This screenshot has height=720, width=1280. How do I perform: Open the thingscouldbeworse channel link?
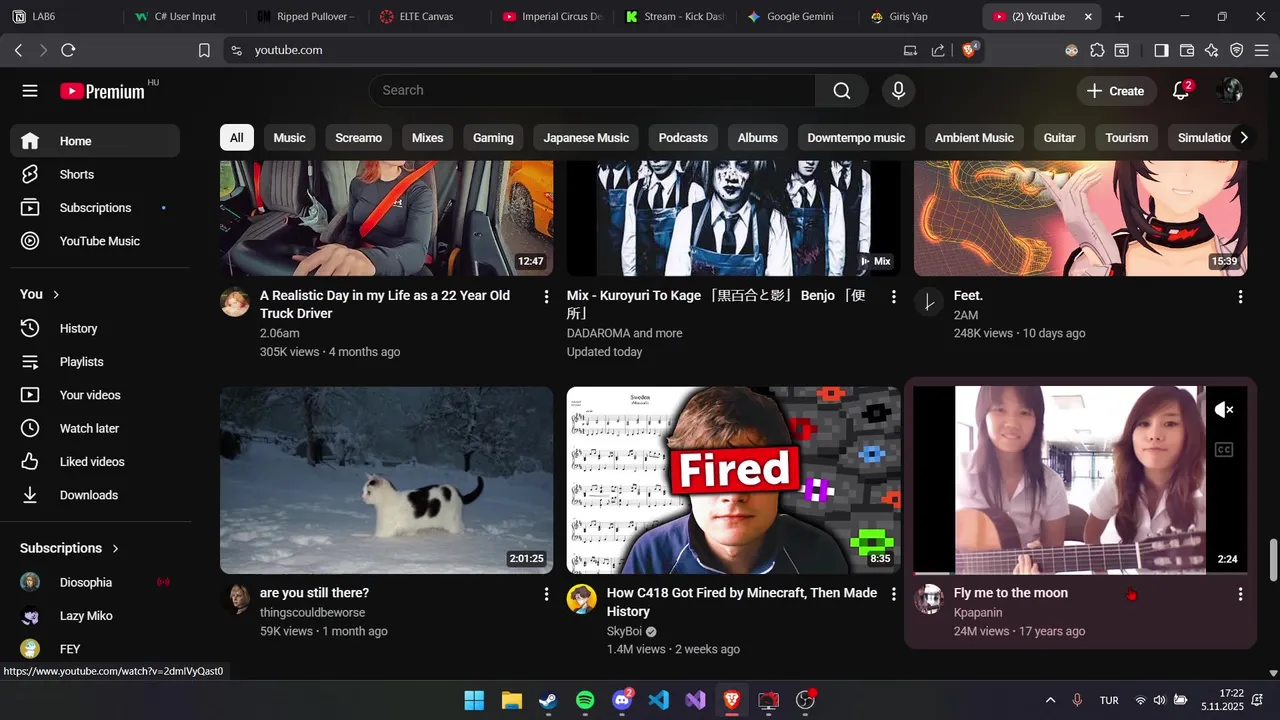point(312,612)
